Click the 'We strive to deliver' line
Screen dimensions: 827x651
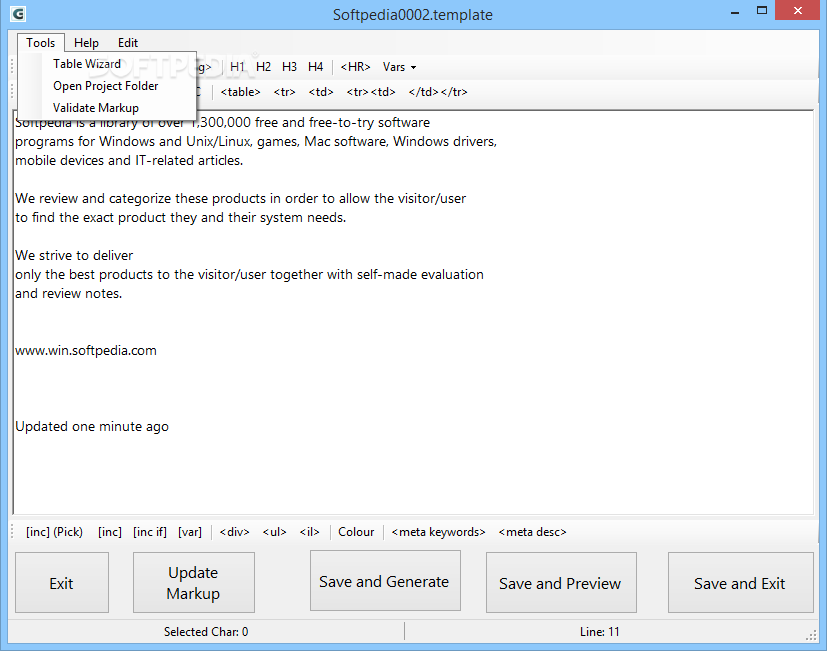(74, 255)
